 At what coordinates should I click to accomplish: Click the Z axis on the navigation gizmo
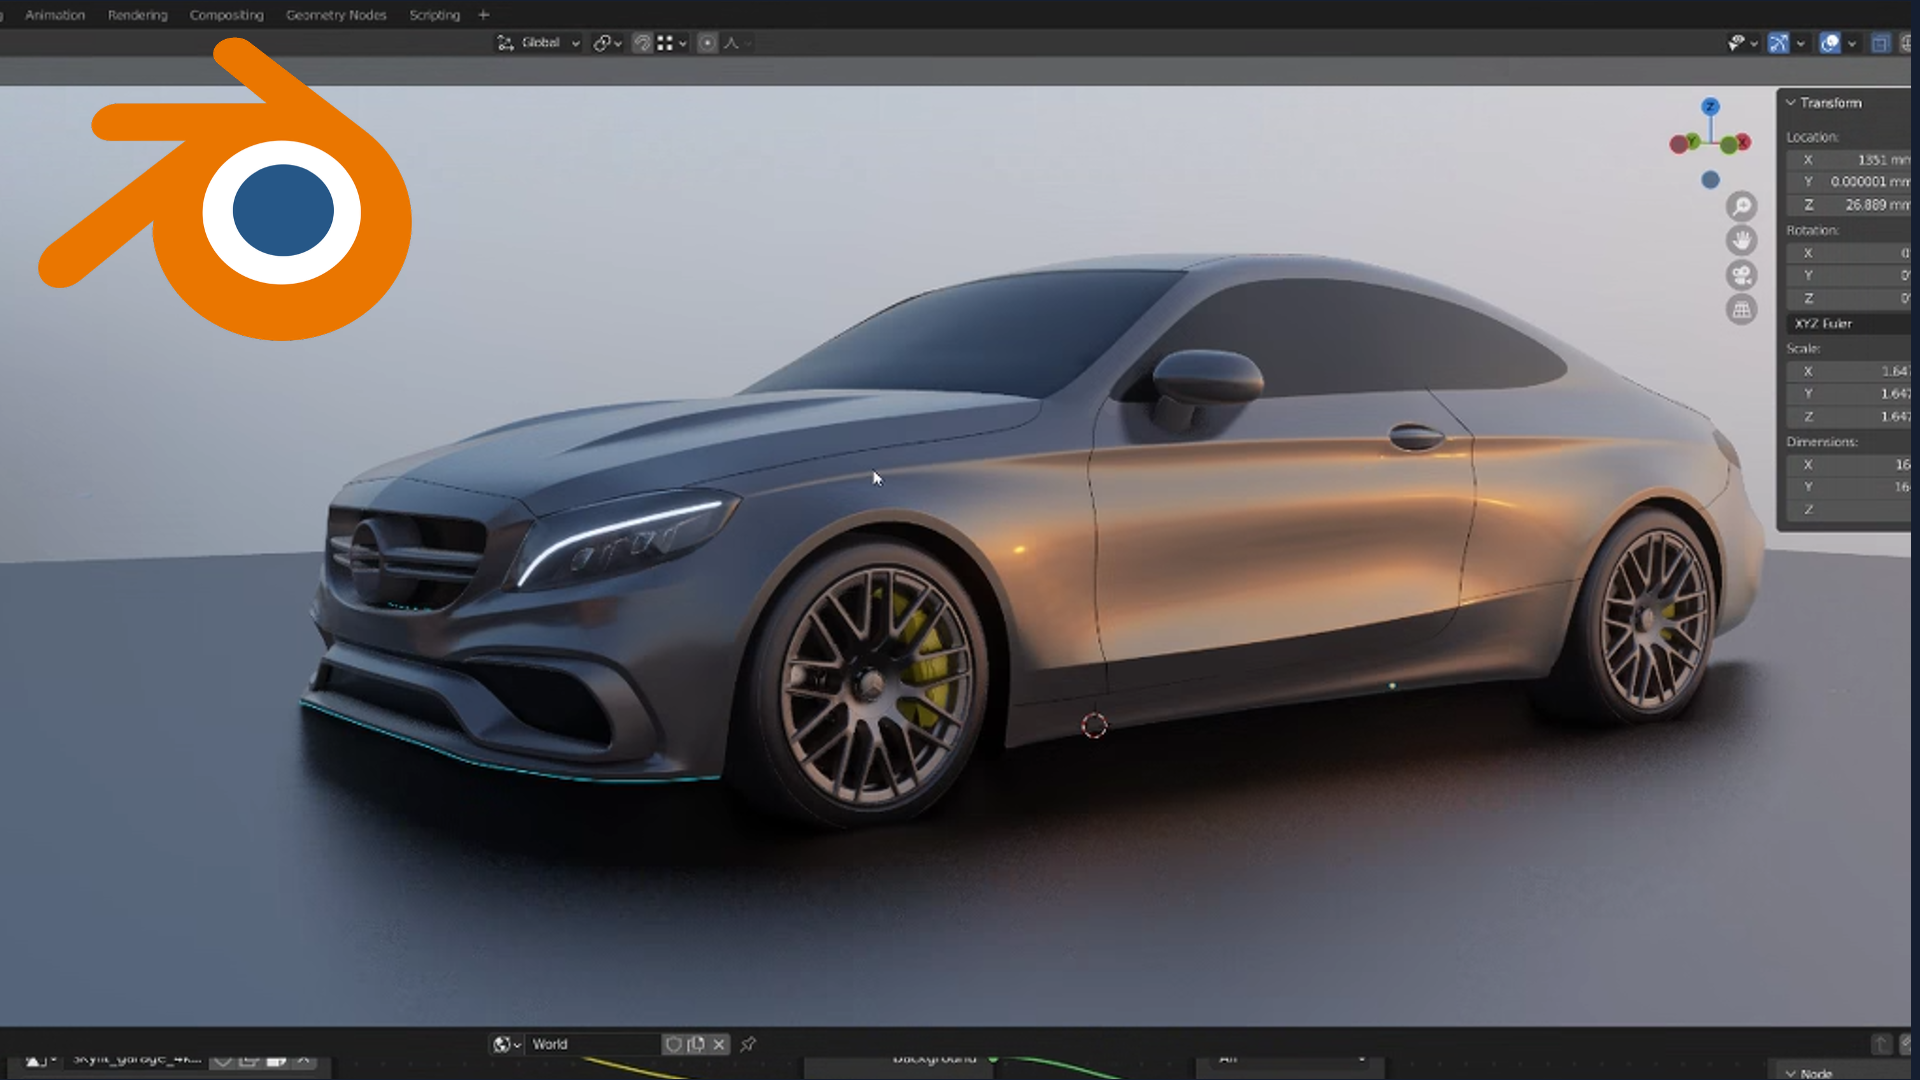(1710, 104)
